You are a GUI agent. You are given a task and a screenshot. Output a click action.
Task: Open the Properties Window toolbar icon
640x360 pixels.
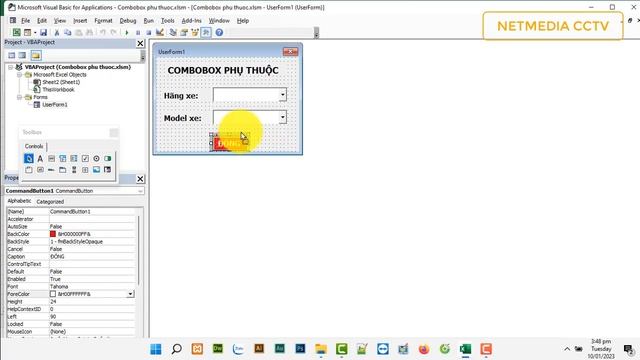tap(184, 32)
